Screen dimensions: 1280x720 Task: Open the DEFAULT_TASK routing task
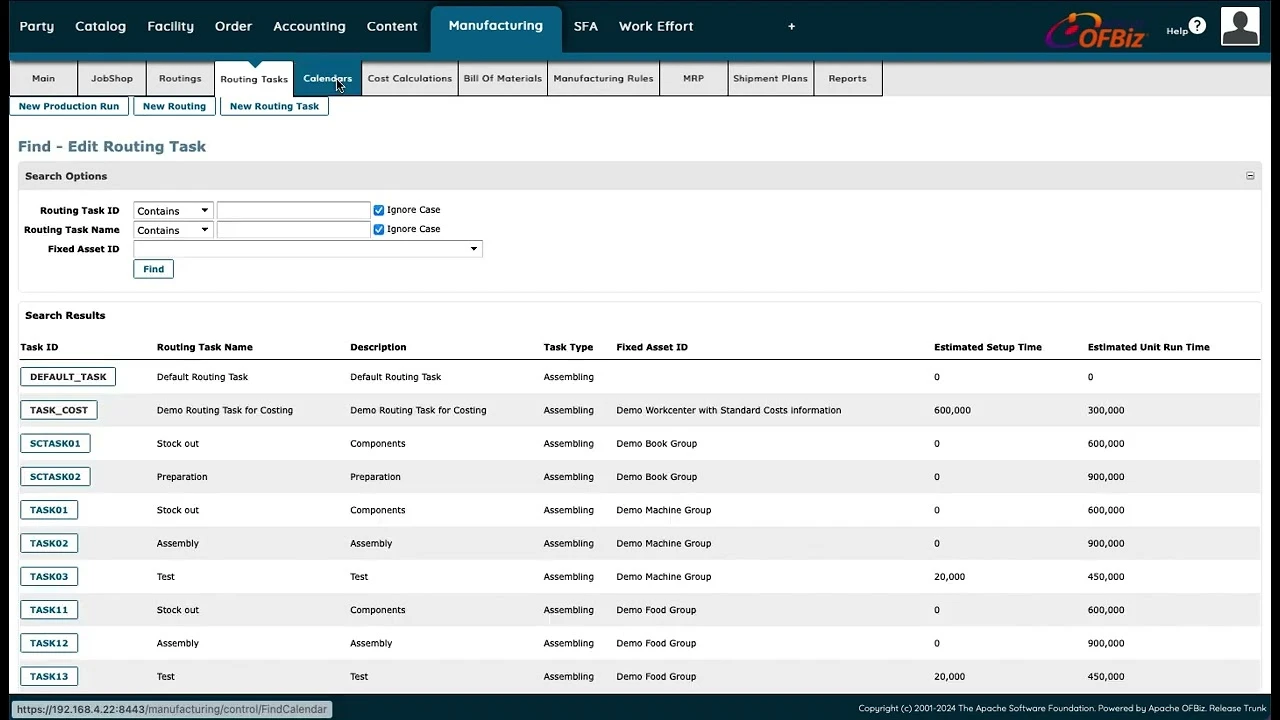68,377
